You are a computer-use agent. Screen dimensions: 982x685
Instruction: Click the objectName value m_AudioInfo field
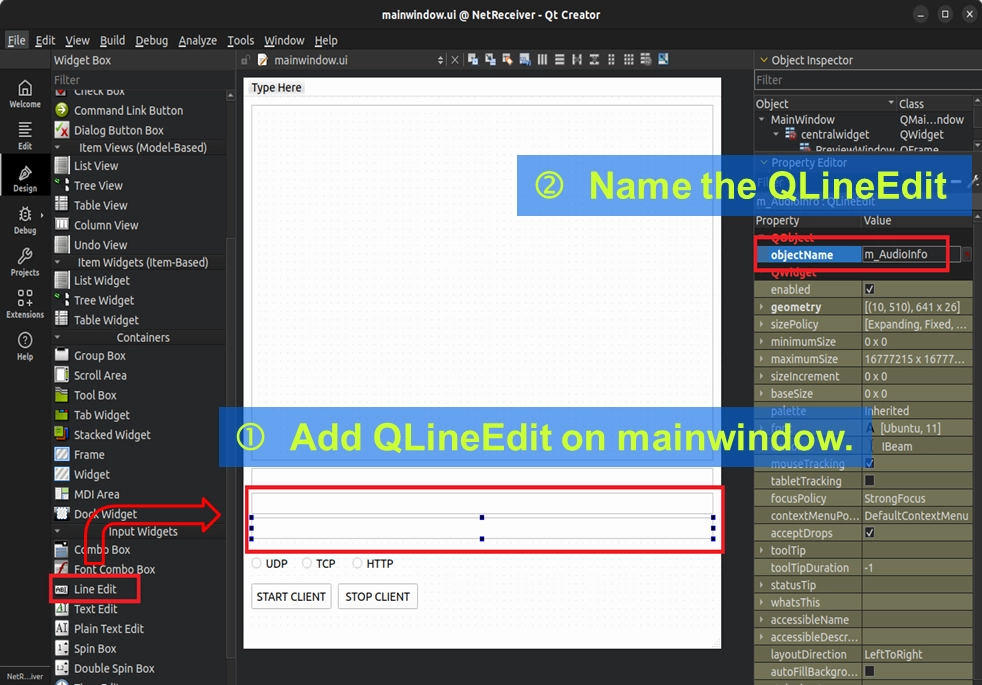[910, 254]
